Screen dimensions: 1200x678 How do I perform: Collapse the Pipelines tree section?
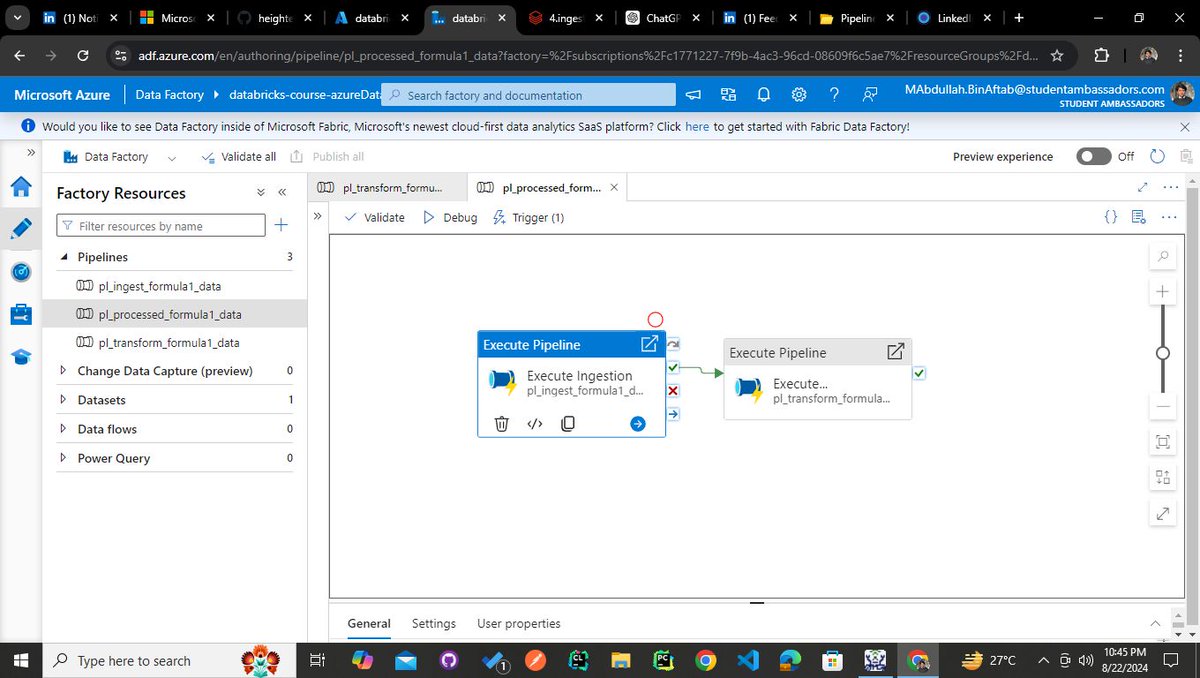click(x=65, y=257)
